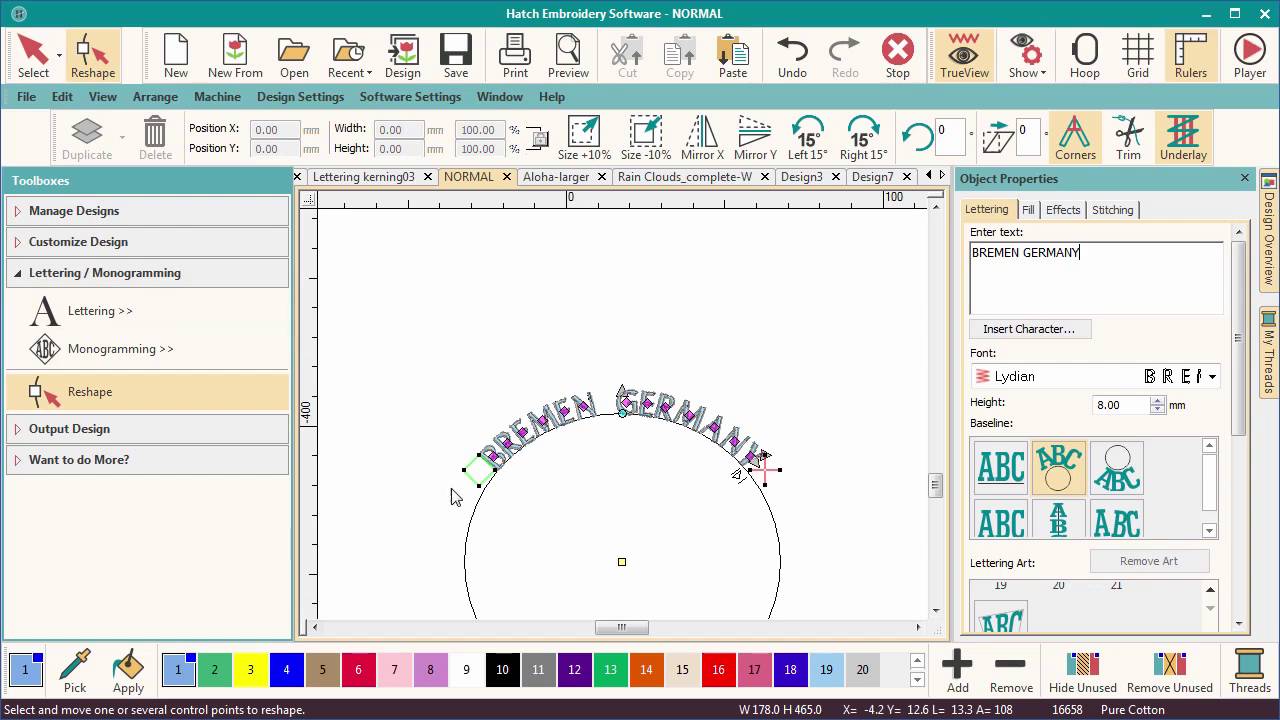1280x720 pixels.
Task: Add a new color
Action: pyautogui.click(x=957, y=670)
